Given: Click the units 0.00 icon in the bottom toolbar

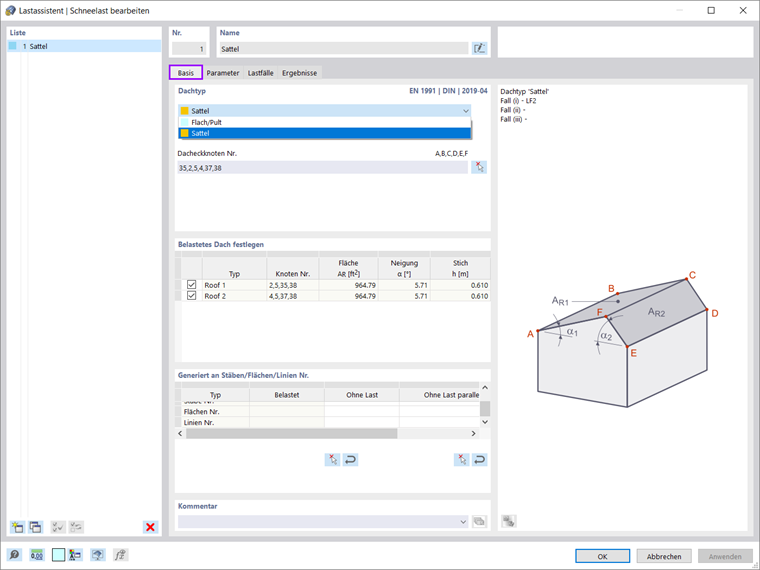Looking at the screenshot, I should click(x=37, y=555).
